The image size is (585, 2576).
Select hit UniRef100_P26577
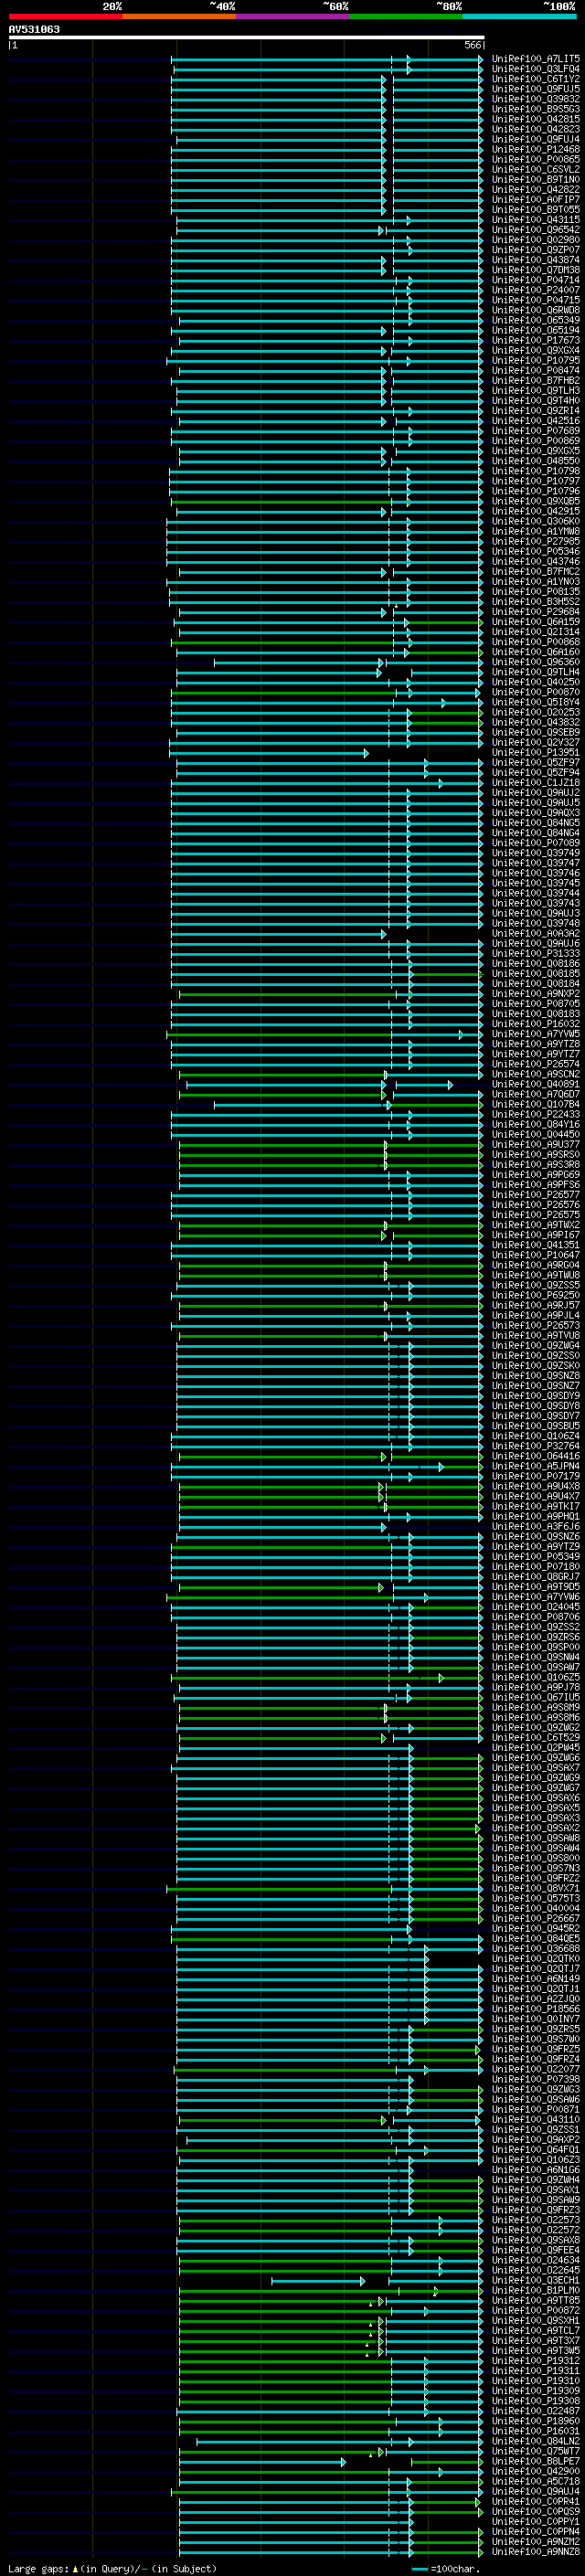[536, 1195]
